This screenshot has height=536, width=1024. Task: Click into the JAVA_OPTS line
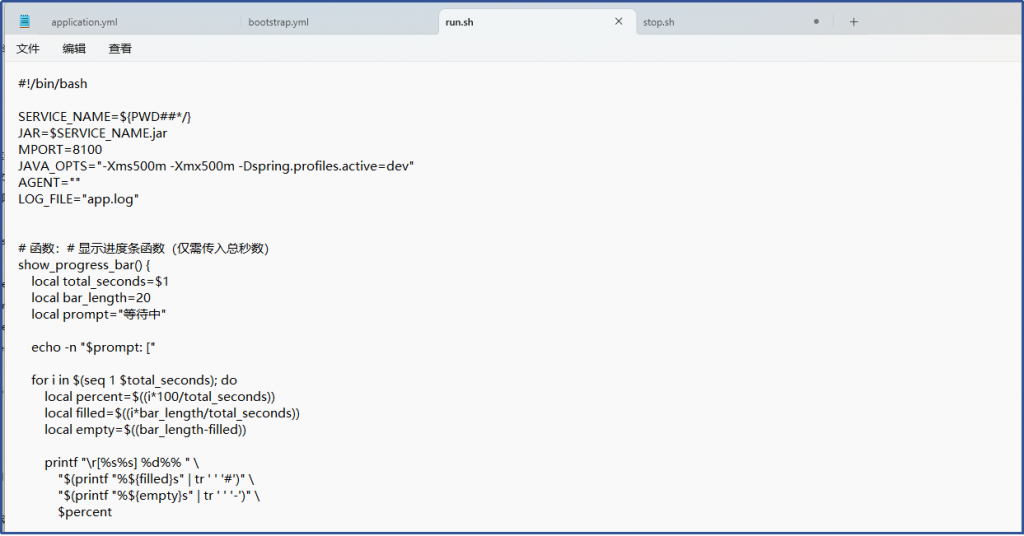(x=215, y=166)
